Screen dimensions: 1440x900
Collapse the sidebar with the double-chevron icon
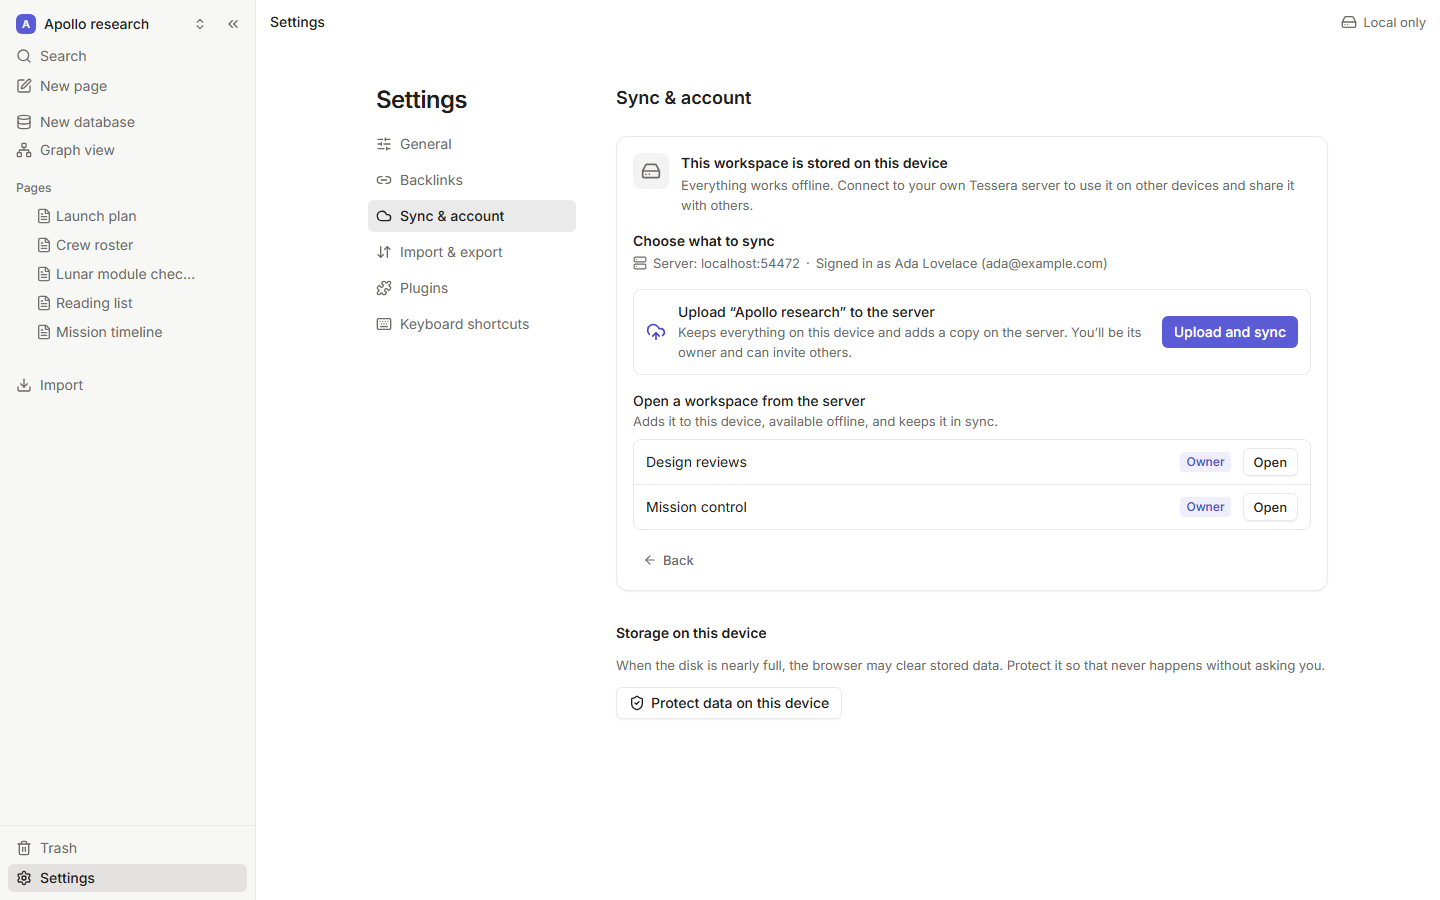(x=233, y=24)
